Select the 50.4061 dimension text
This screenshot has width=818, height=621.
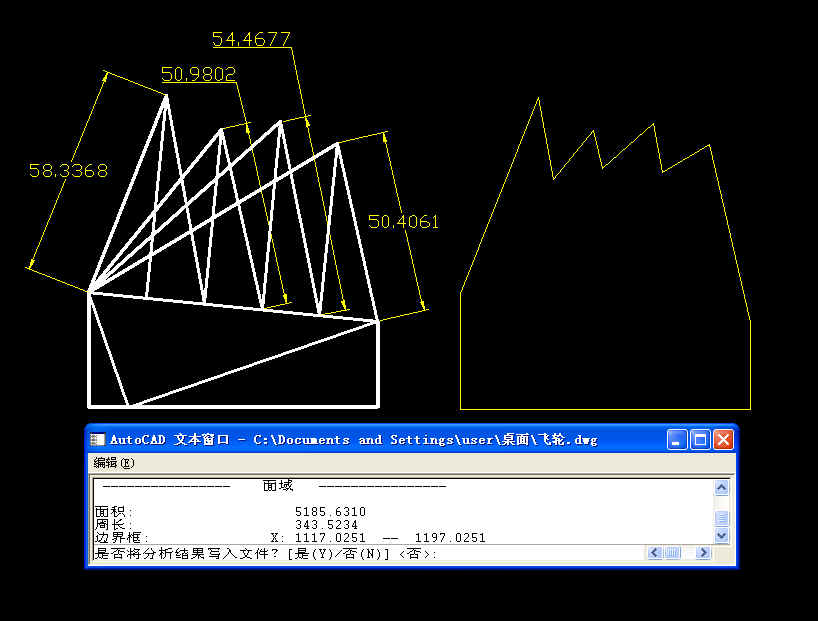403,222
